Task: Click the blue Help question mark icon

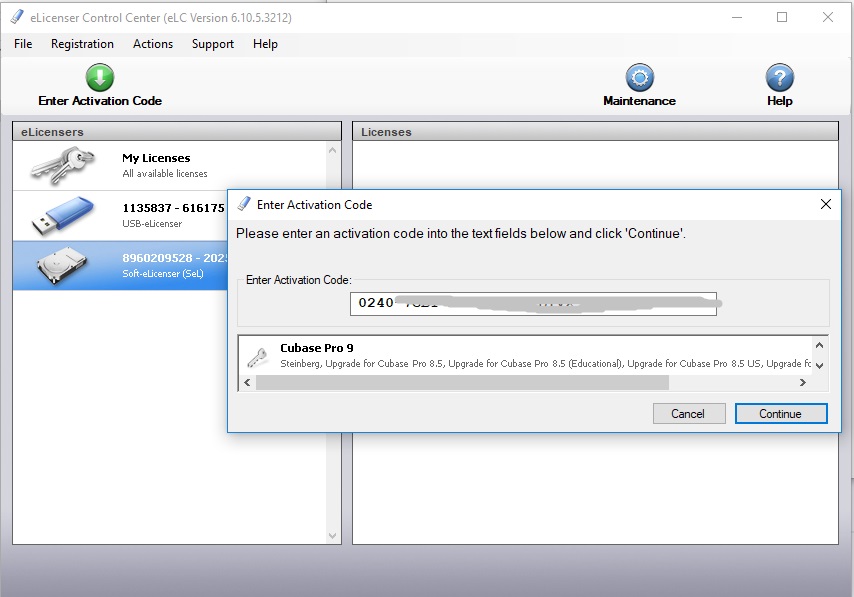Action: click(779, 77)
